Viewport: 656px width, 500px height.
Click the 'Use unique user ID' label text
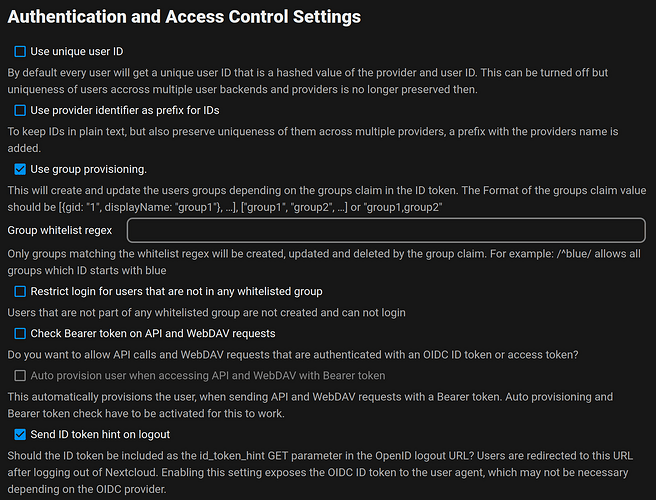(91, 51)
